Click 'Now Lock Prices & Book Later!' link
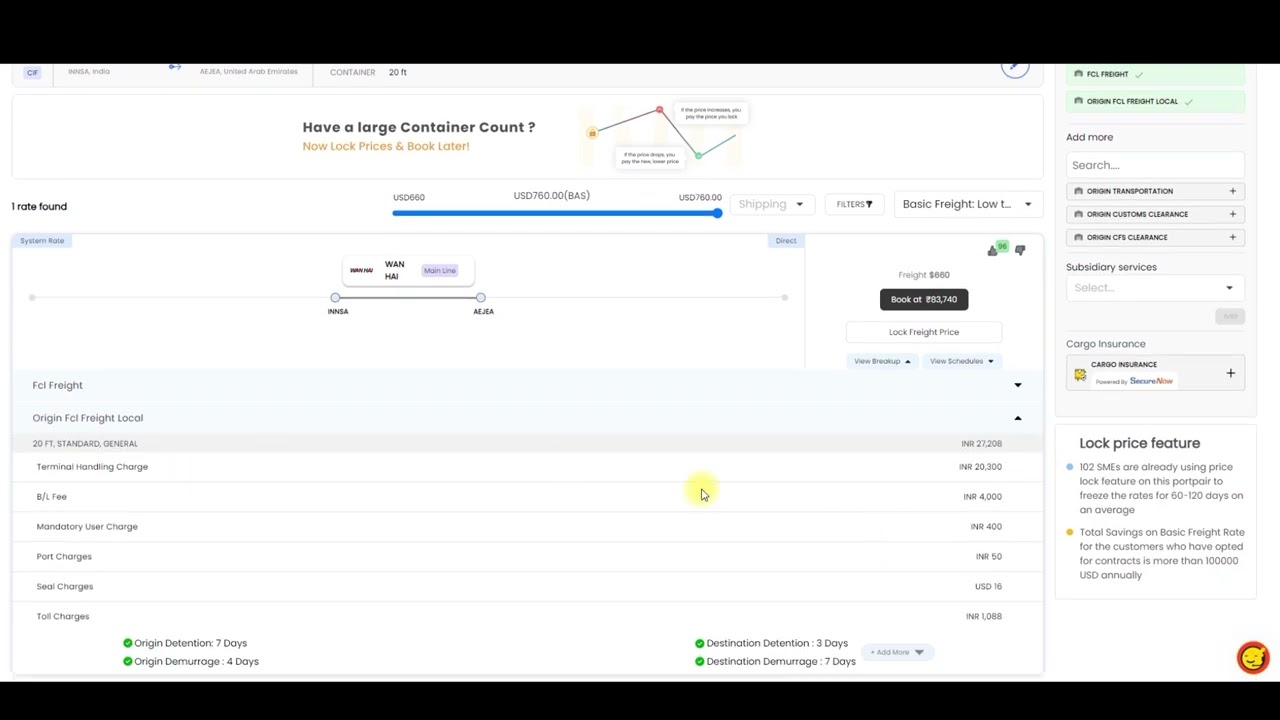The height and width of the screenshot is (720, 1280). [x=386, y=146]
